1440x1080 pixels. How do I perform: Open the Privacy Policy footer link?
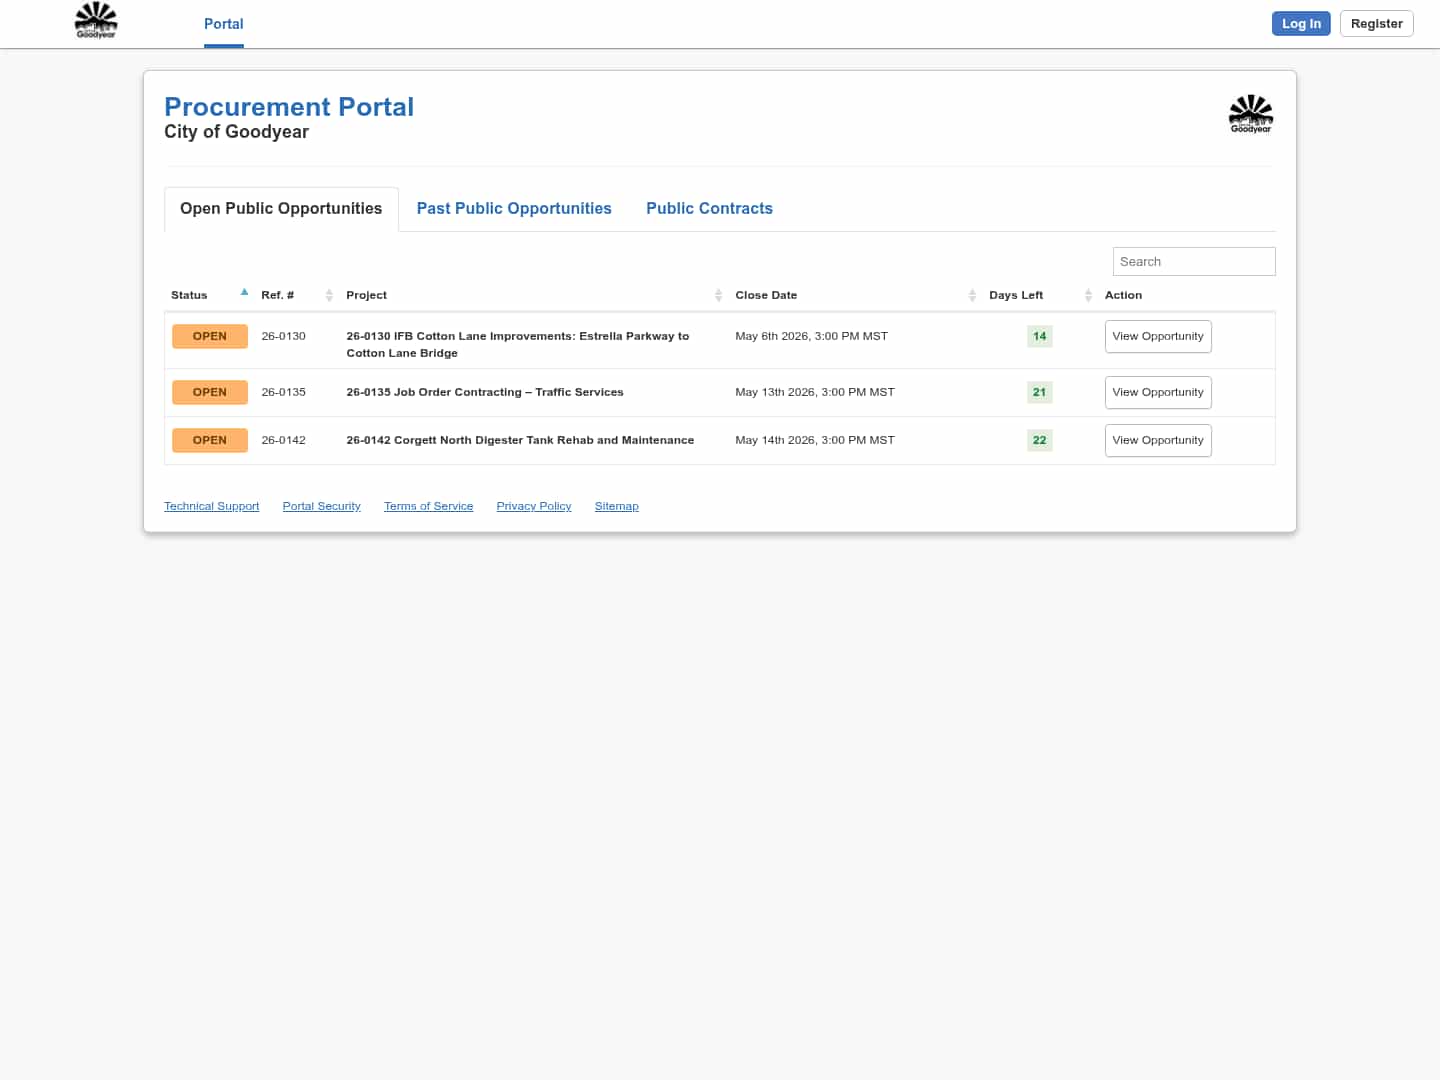point(533,507)
